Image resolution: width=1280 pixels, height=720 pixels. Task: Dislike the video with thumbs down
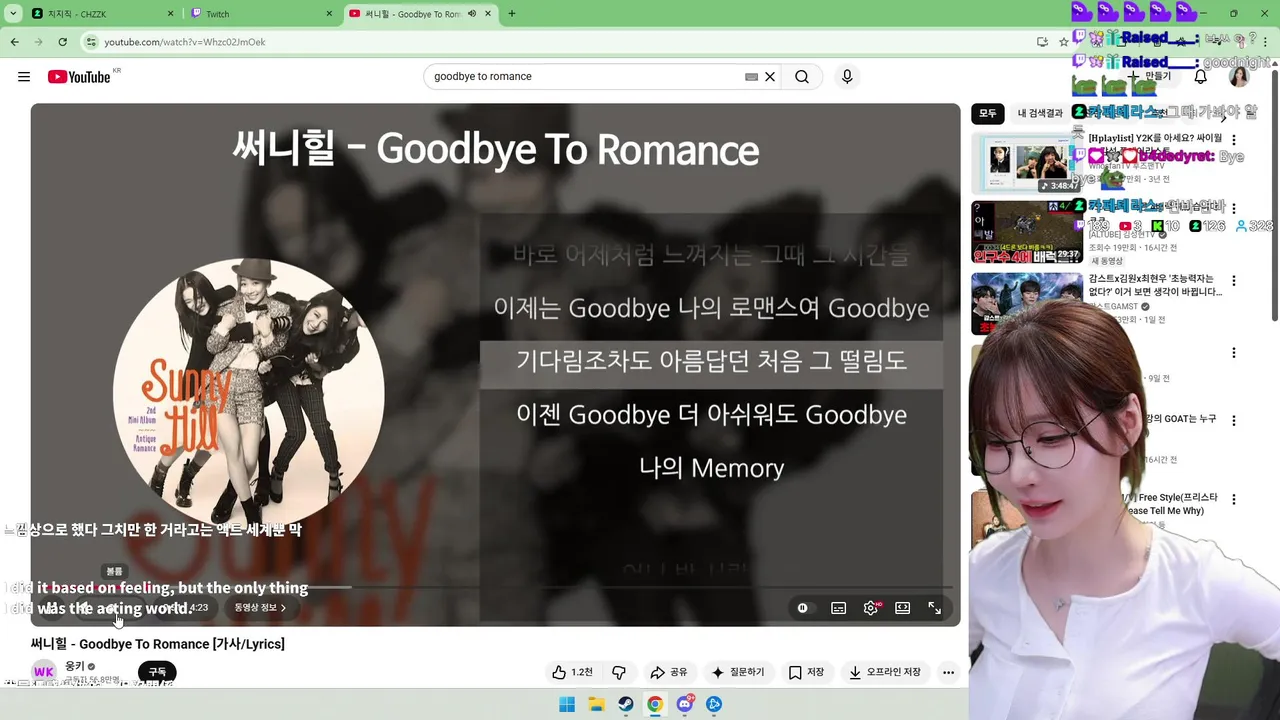click(x=619, y=672)
